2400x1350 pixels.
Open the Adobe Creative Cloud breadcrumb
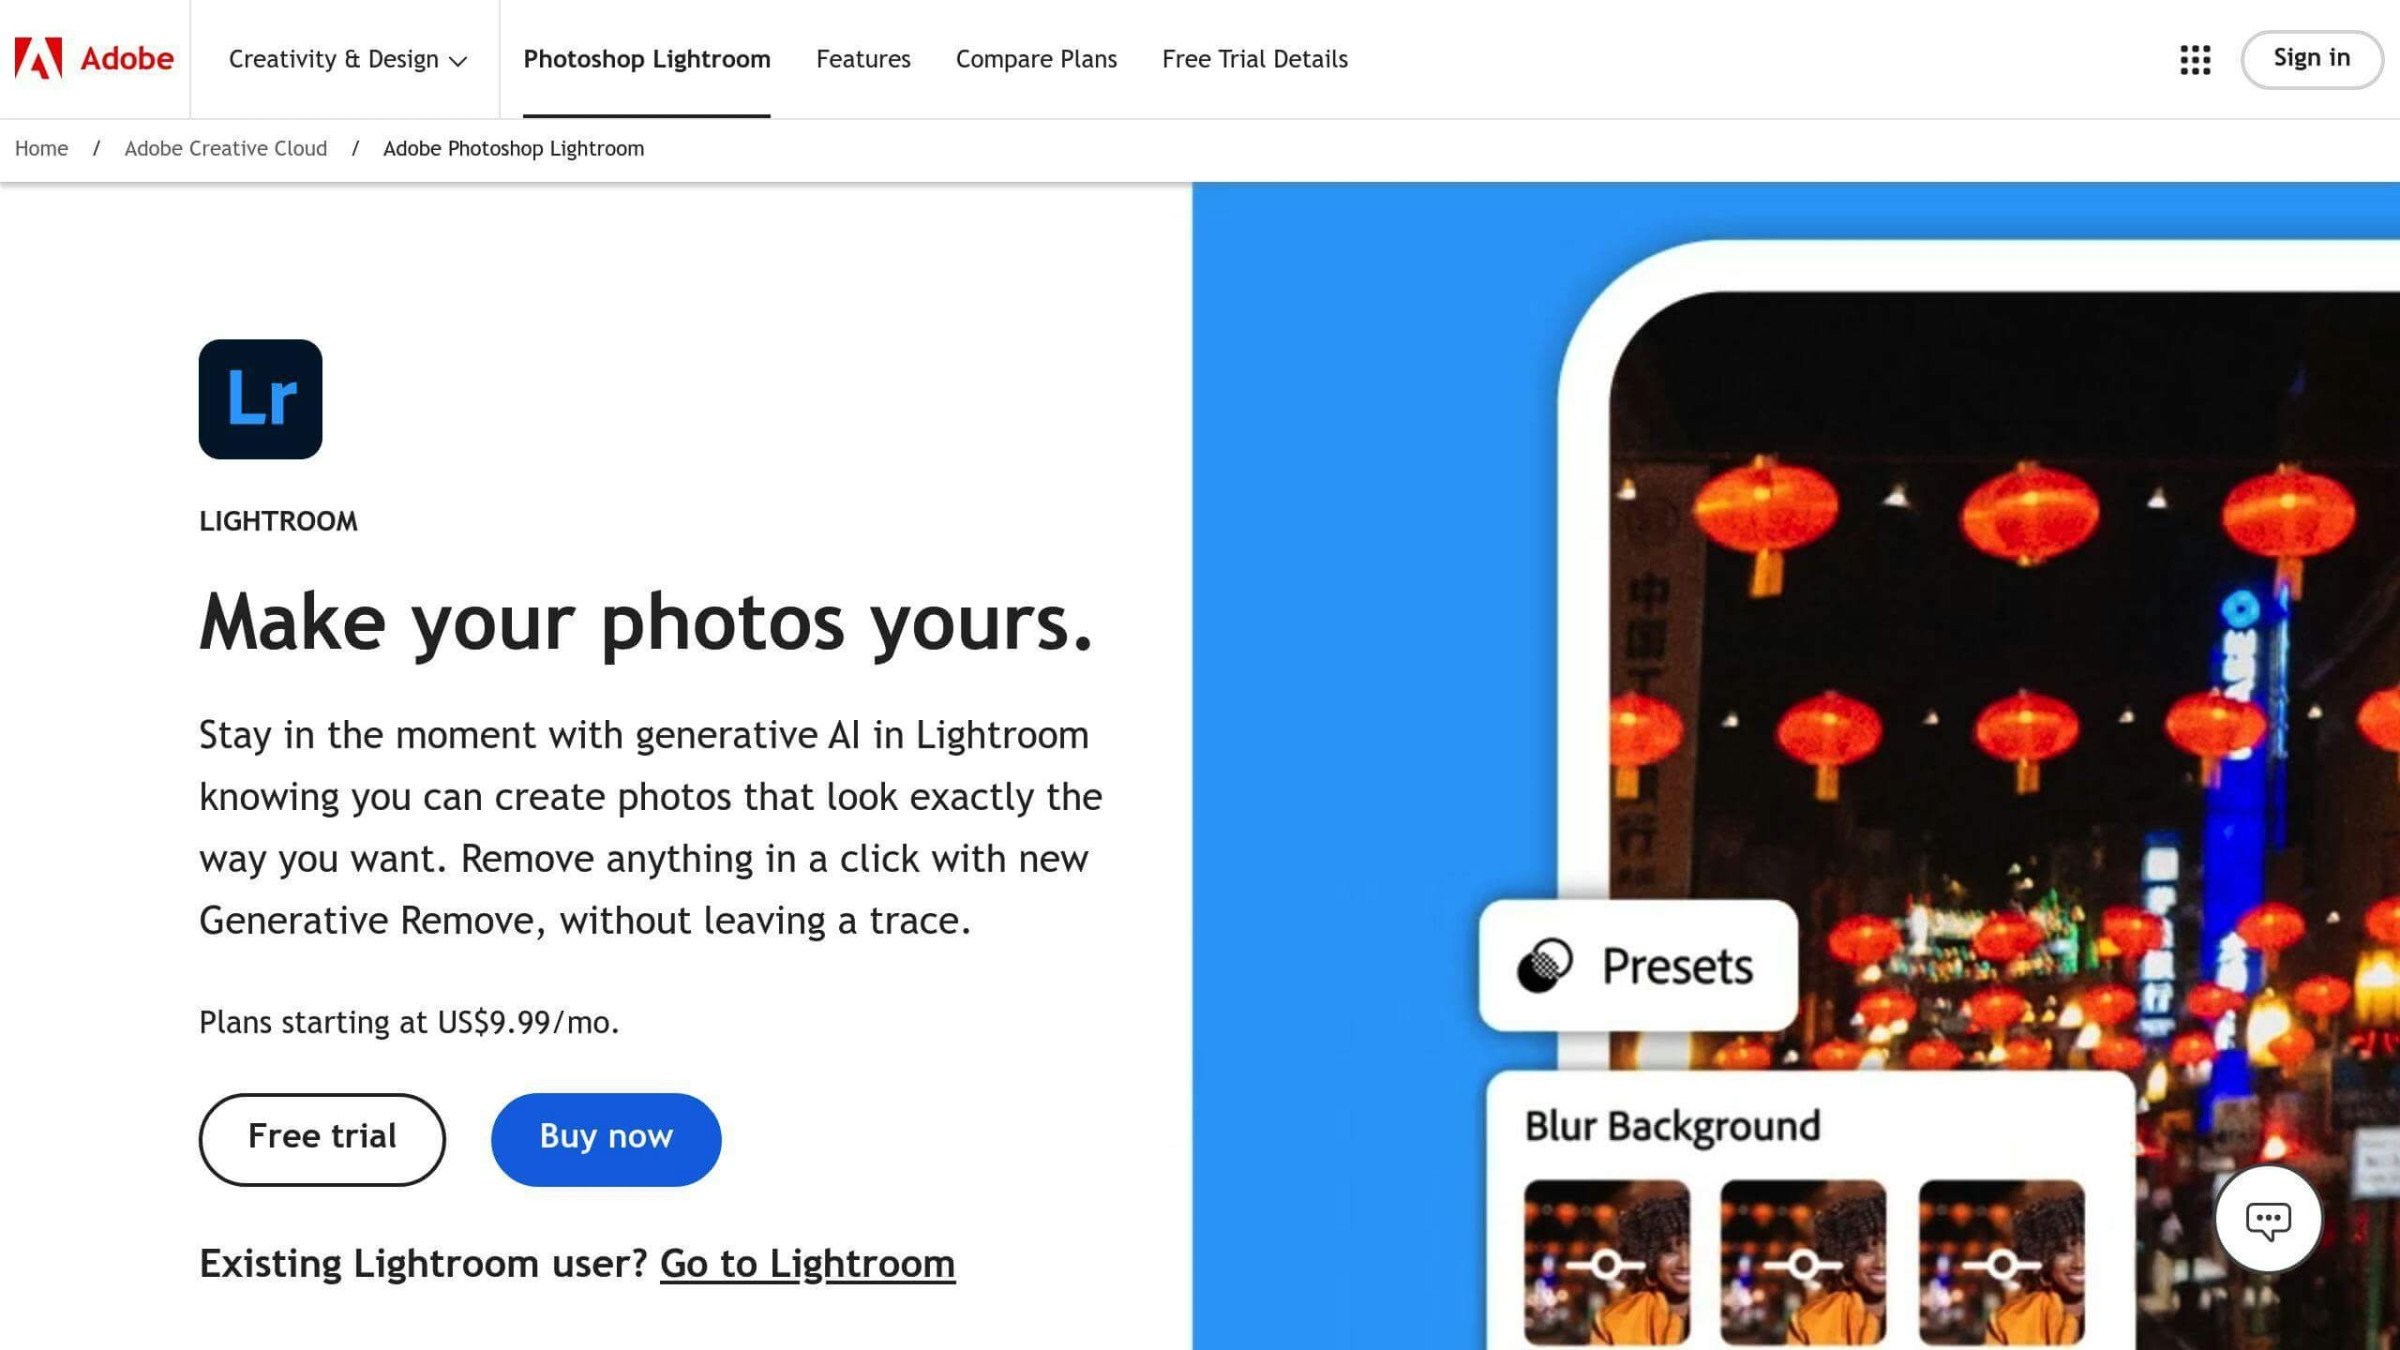[x=225, y=149]
